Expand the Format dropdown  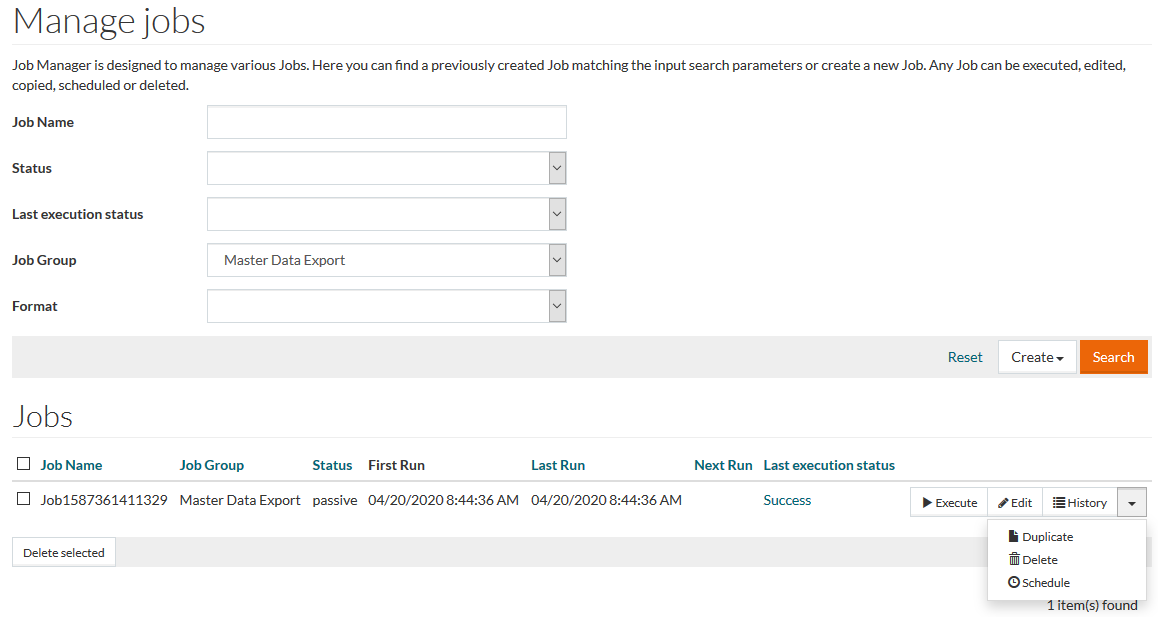[x=557, y=306]
